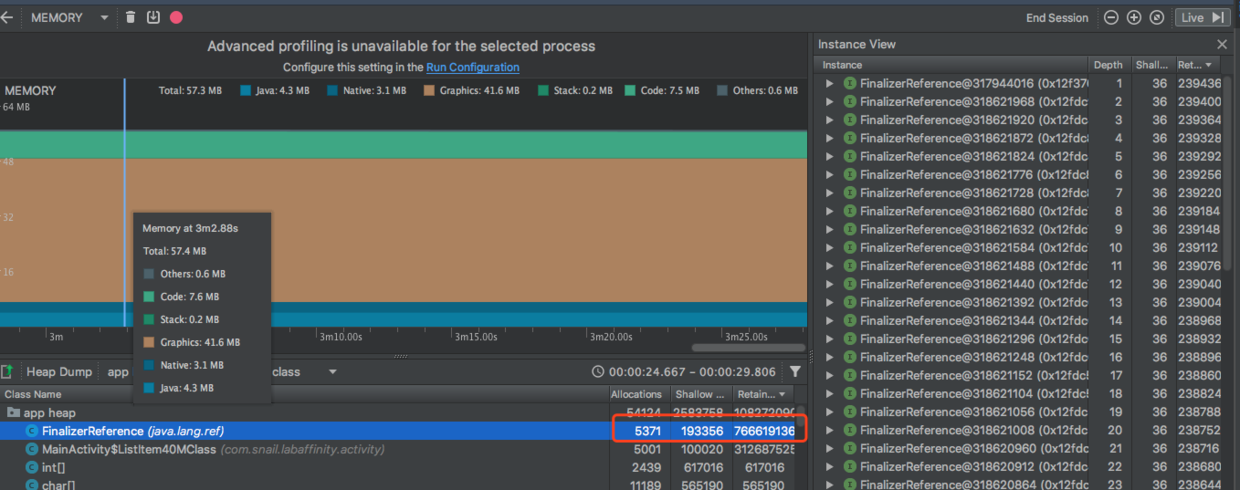This screenshot has width=1240, height=490.
Task: Close the Instance View panel
Action: (x=1221, y=44)
